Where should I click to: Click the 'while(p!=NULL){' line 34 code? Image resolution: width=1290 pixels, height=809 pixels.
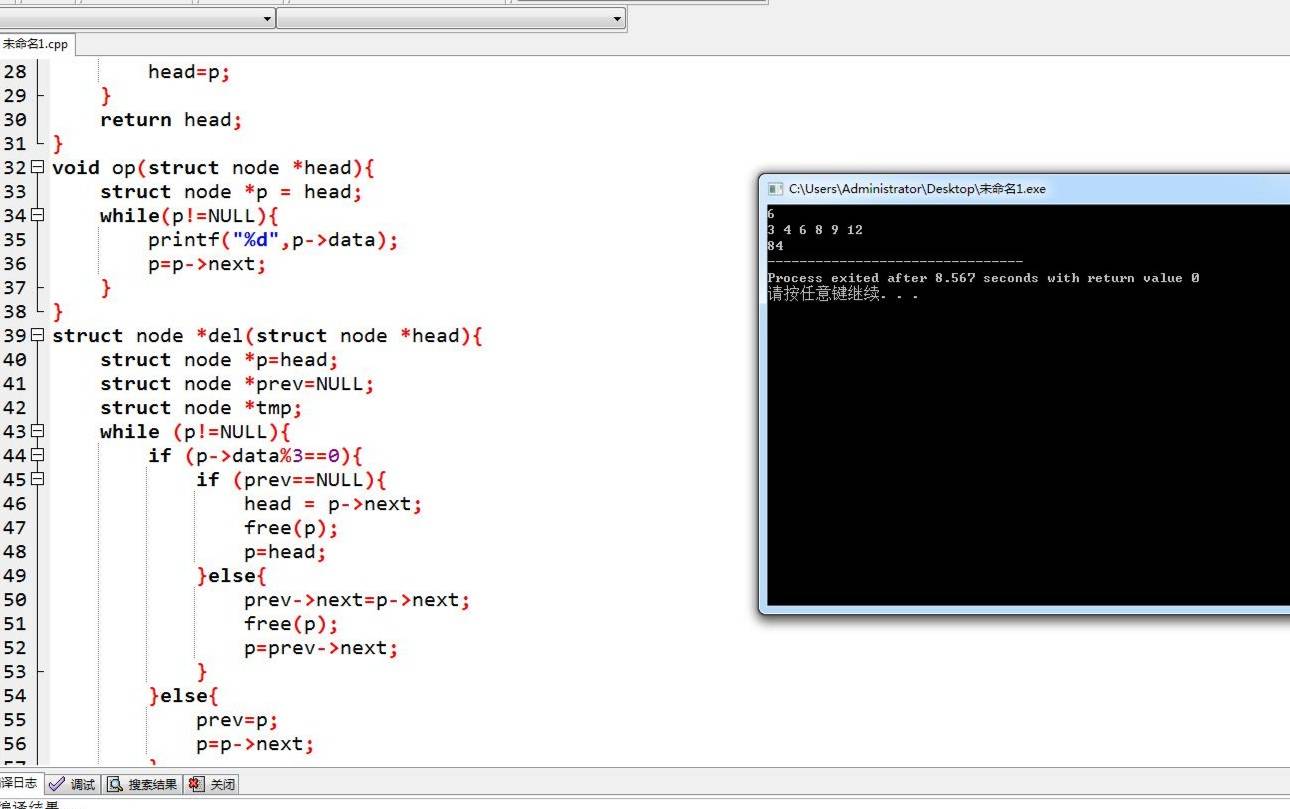click(x=189, y=215)
